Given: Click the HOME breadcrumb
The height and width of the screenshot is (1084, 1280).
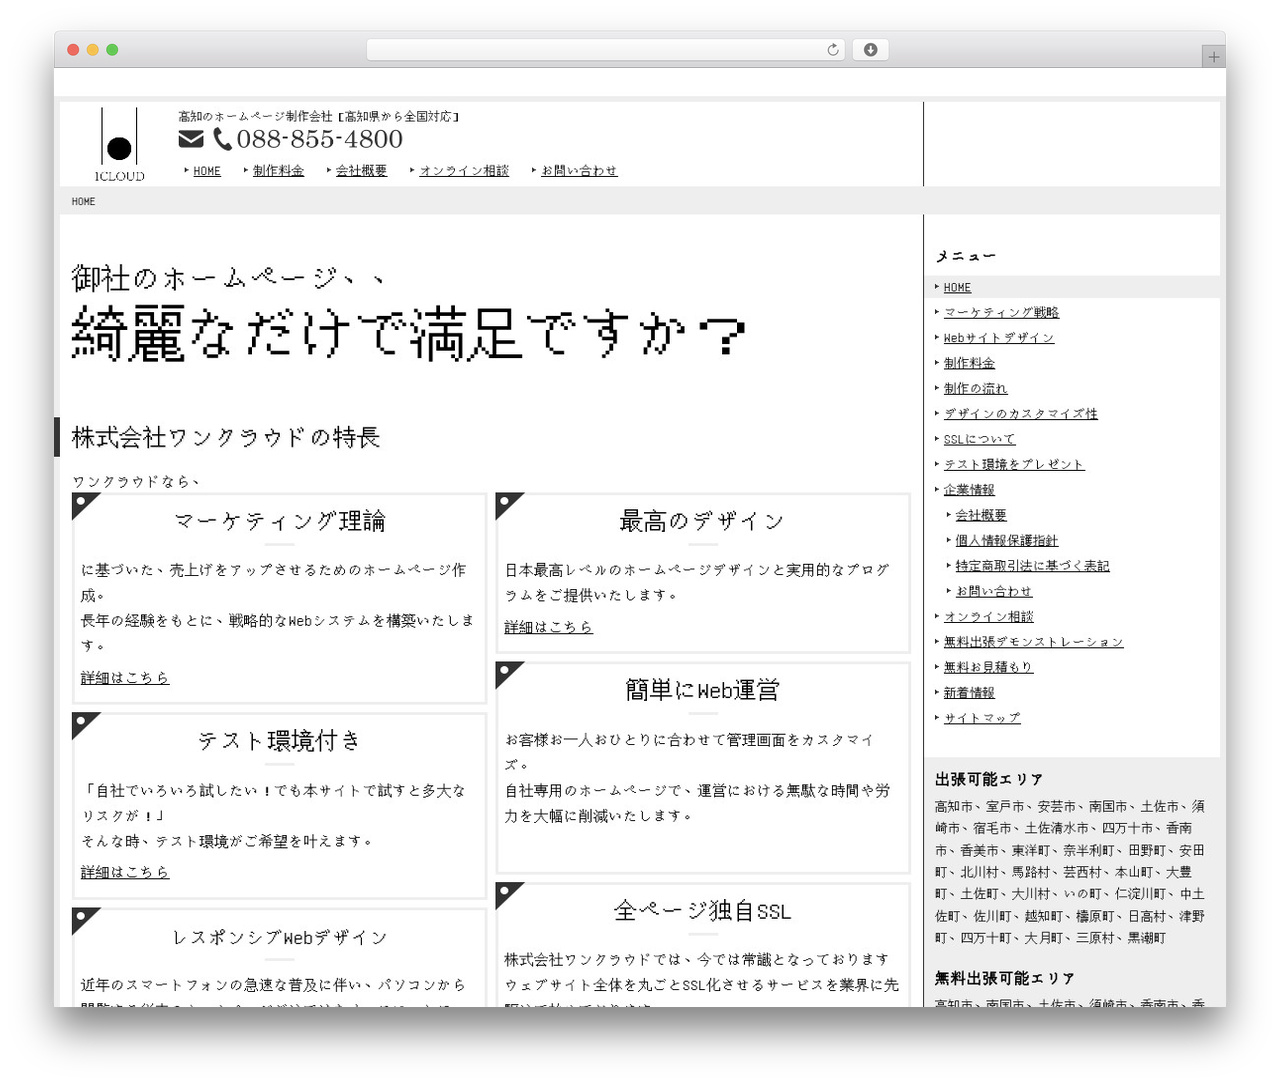Looking at the screenshot, I should pyautogui.click(x=83, y=201).
